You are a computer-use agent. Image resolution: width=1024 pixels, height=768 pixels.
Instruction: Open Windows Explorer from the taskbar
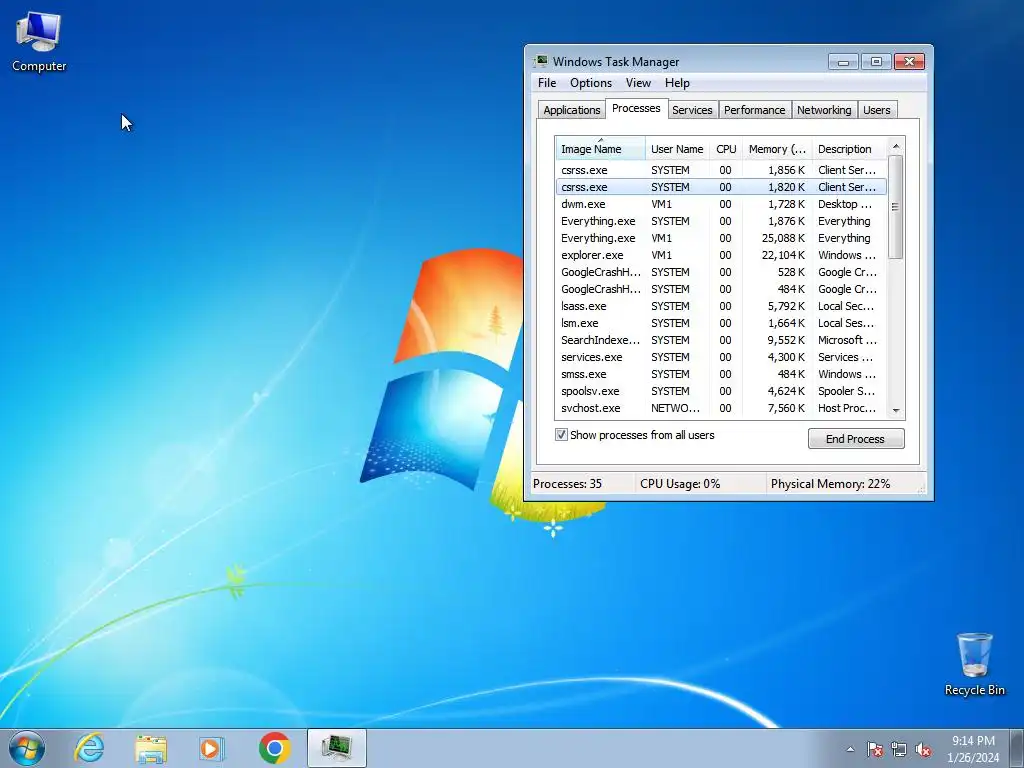tap(150, 748)
